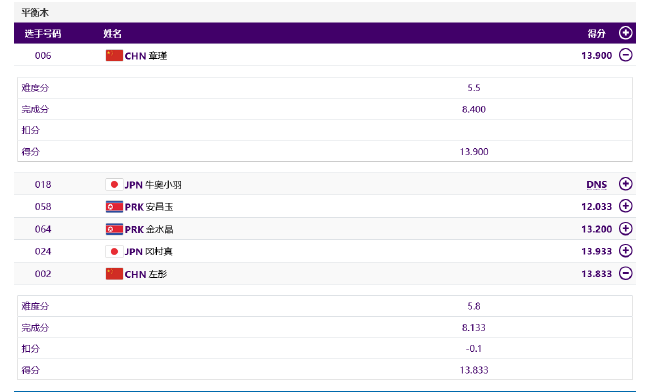Click the 平衡木 section title
Screen dimensions: 650x392
[x=35, y=12]
